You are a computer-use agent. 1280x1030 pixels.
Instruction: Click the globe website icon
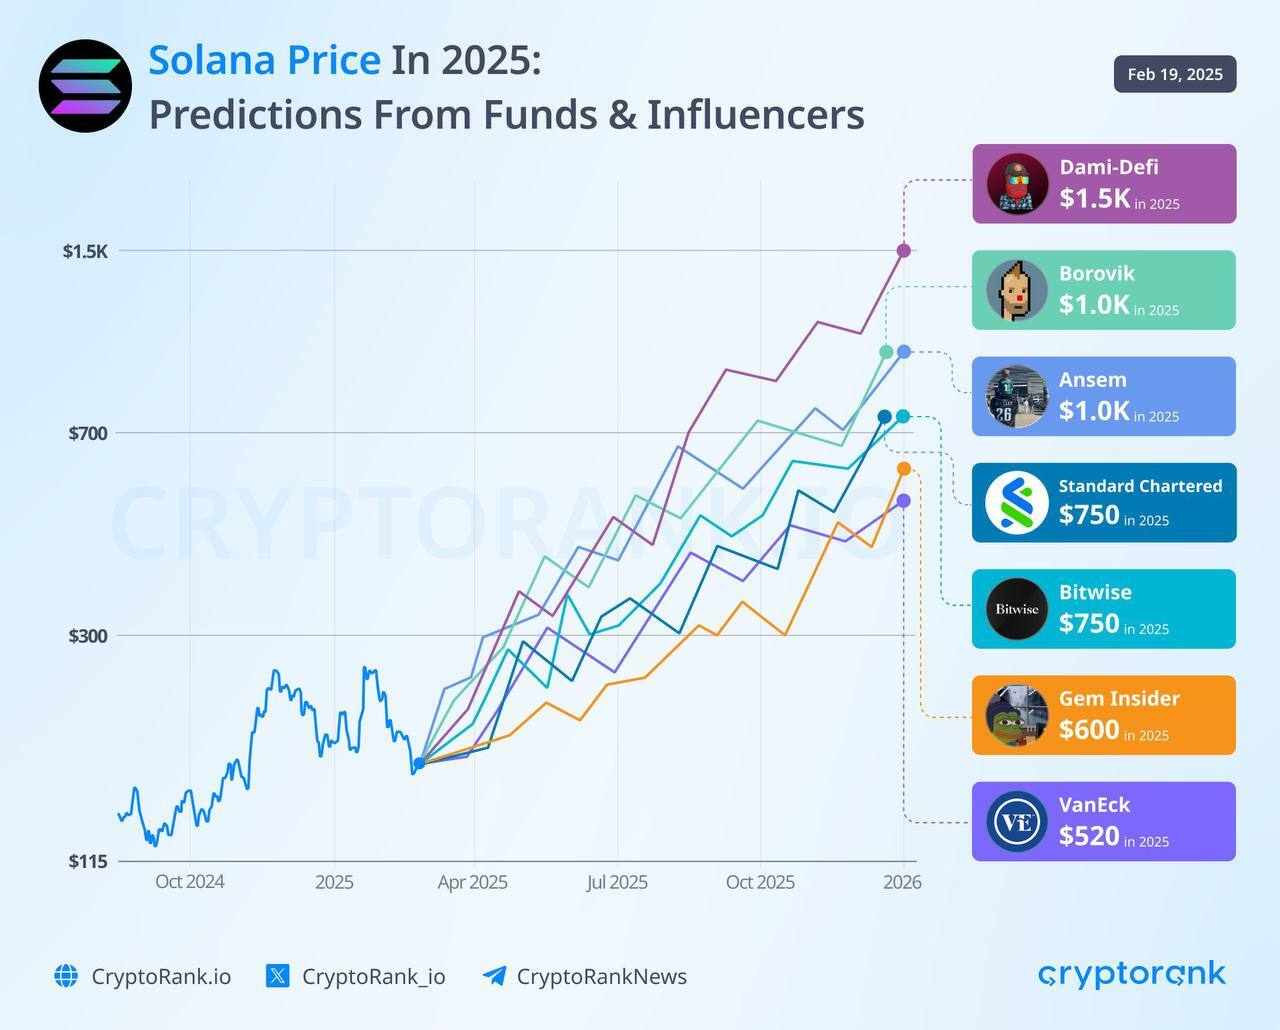click(x=66, y=976)
